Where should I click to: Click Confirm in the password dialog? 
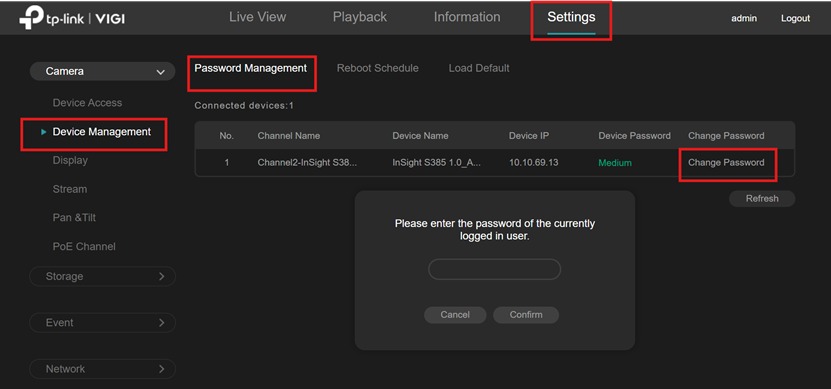click(526, 315)
